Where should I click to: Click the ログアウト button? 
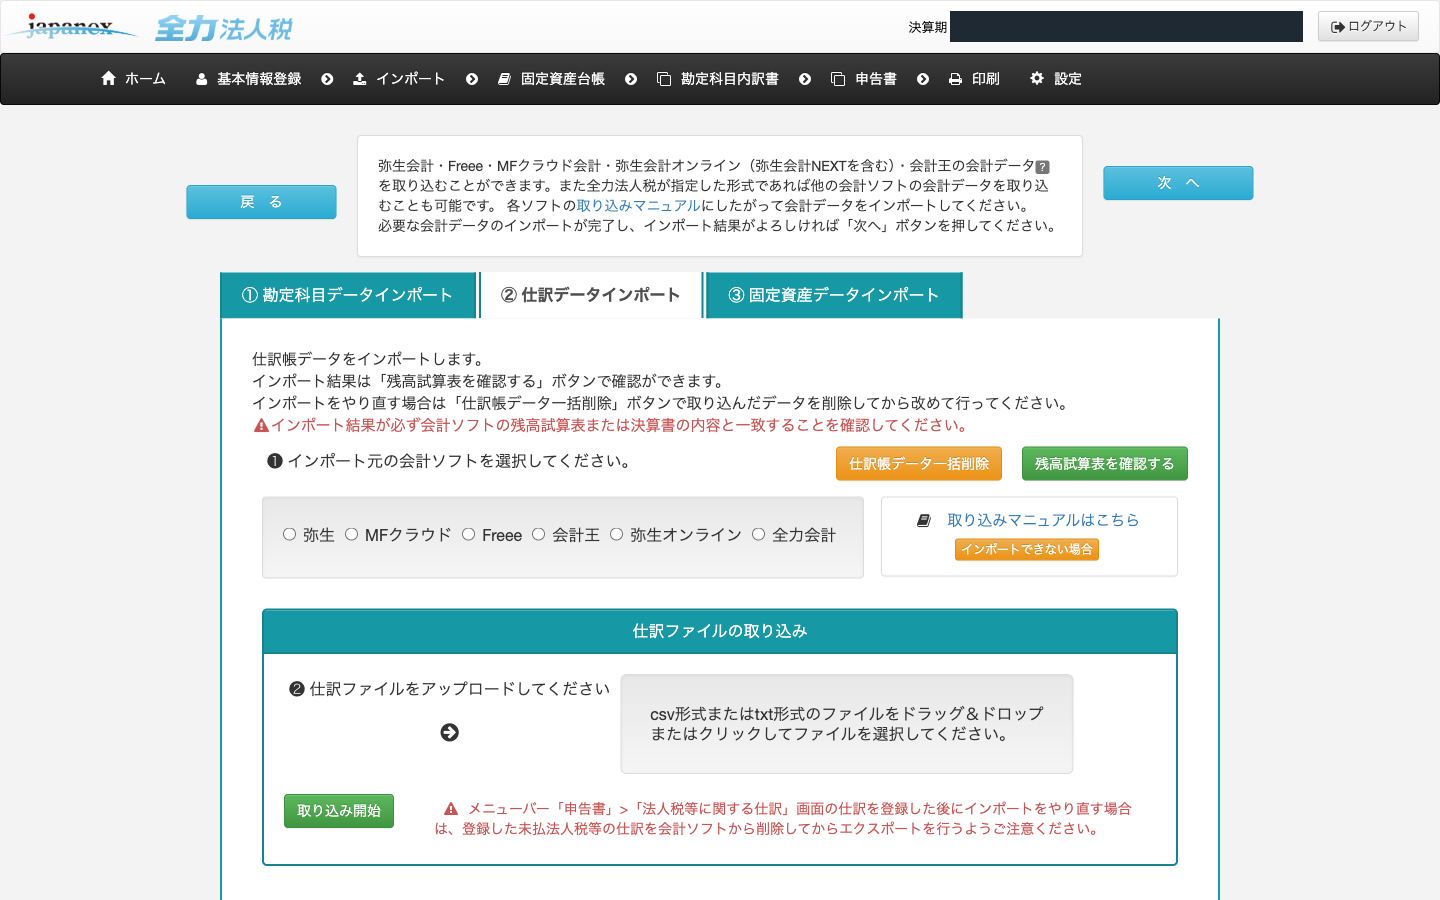pos(1368,27)
